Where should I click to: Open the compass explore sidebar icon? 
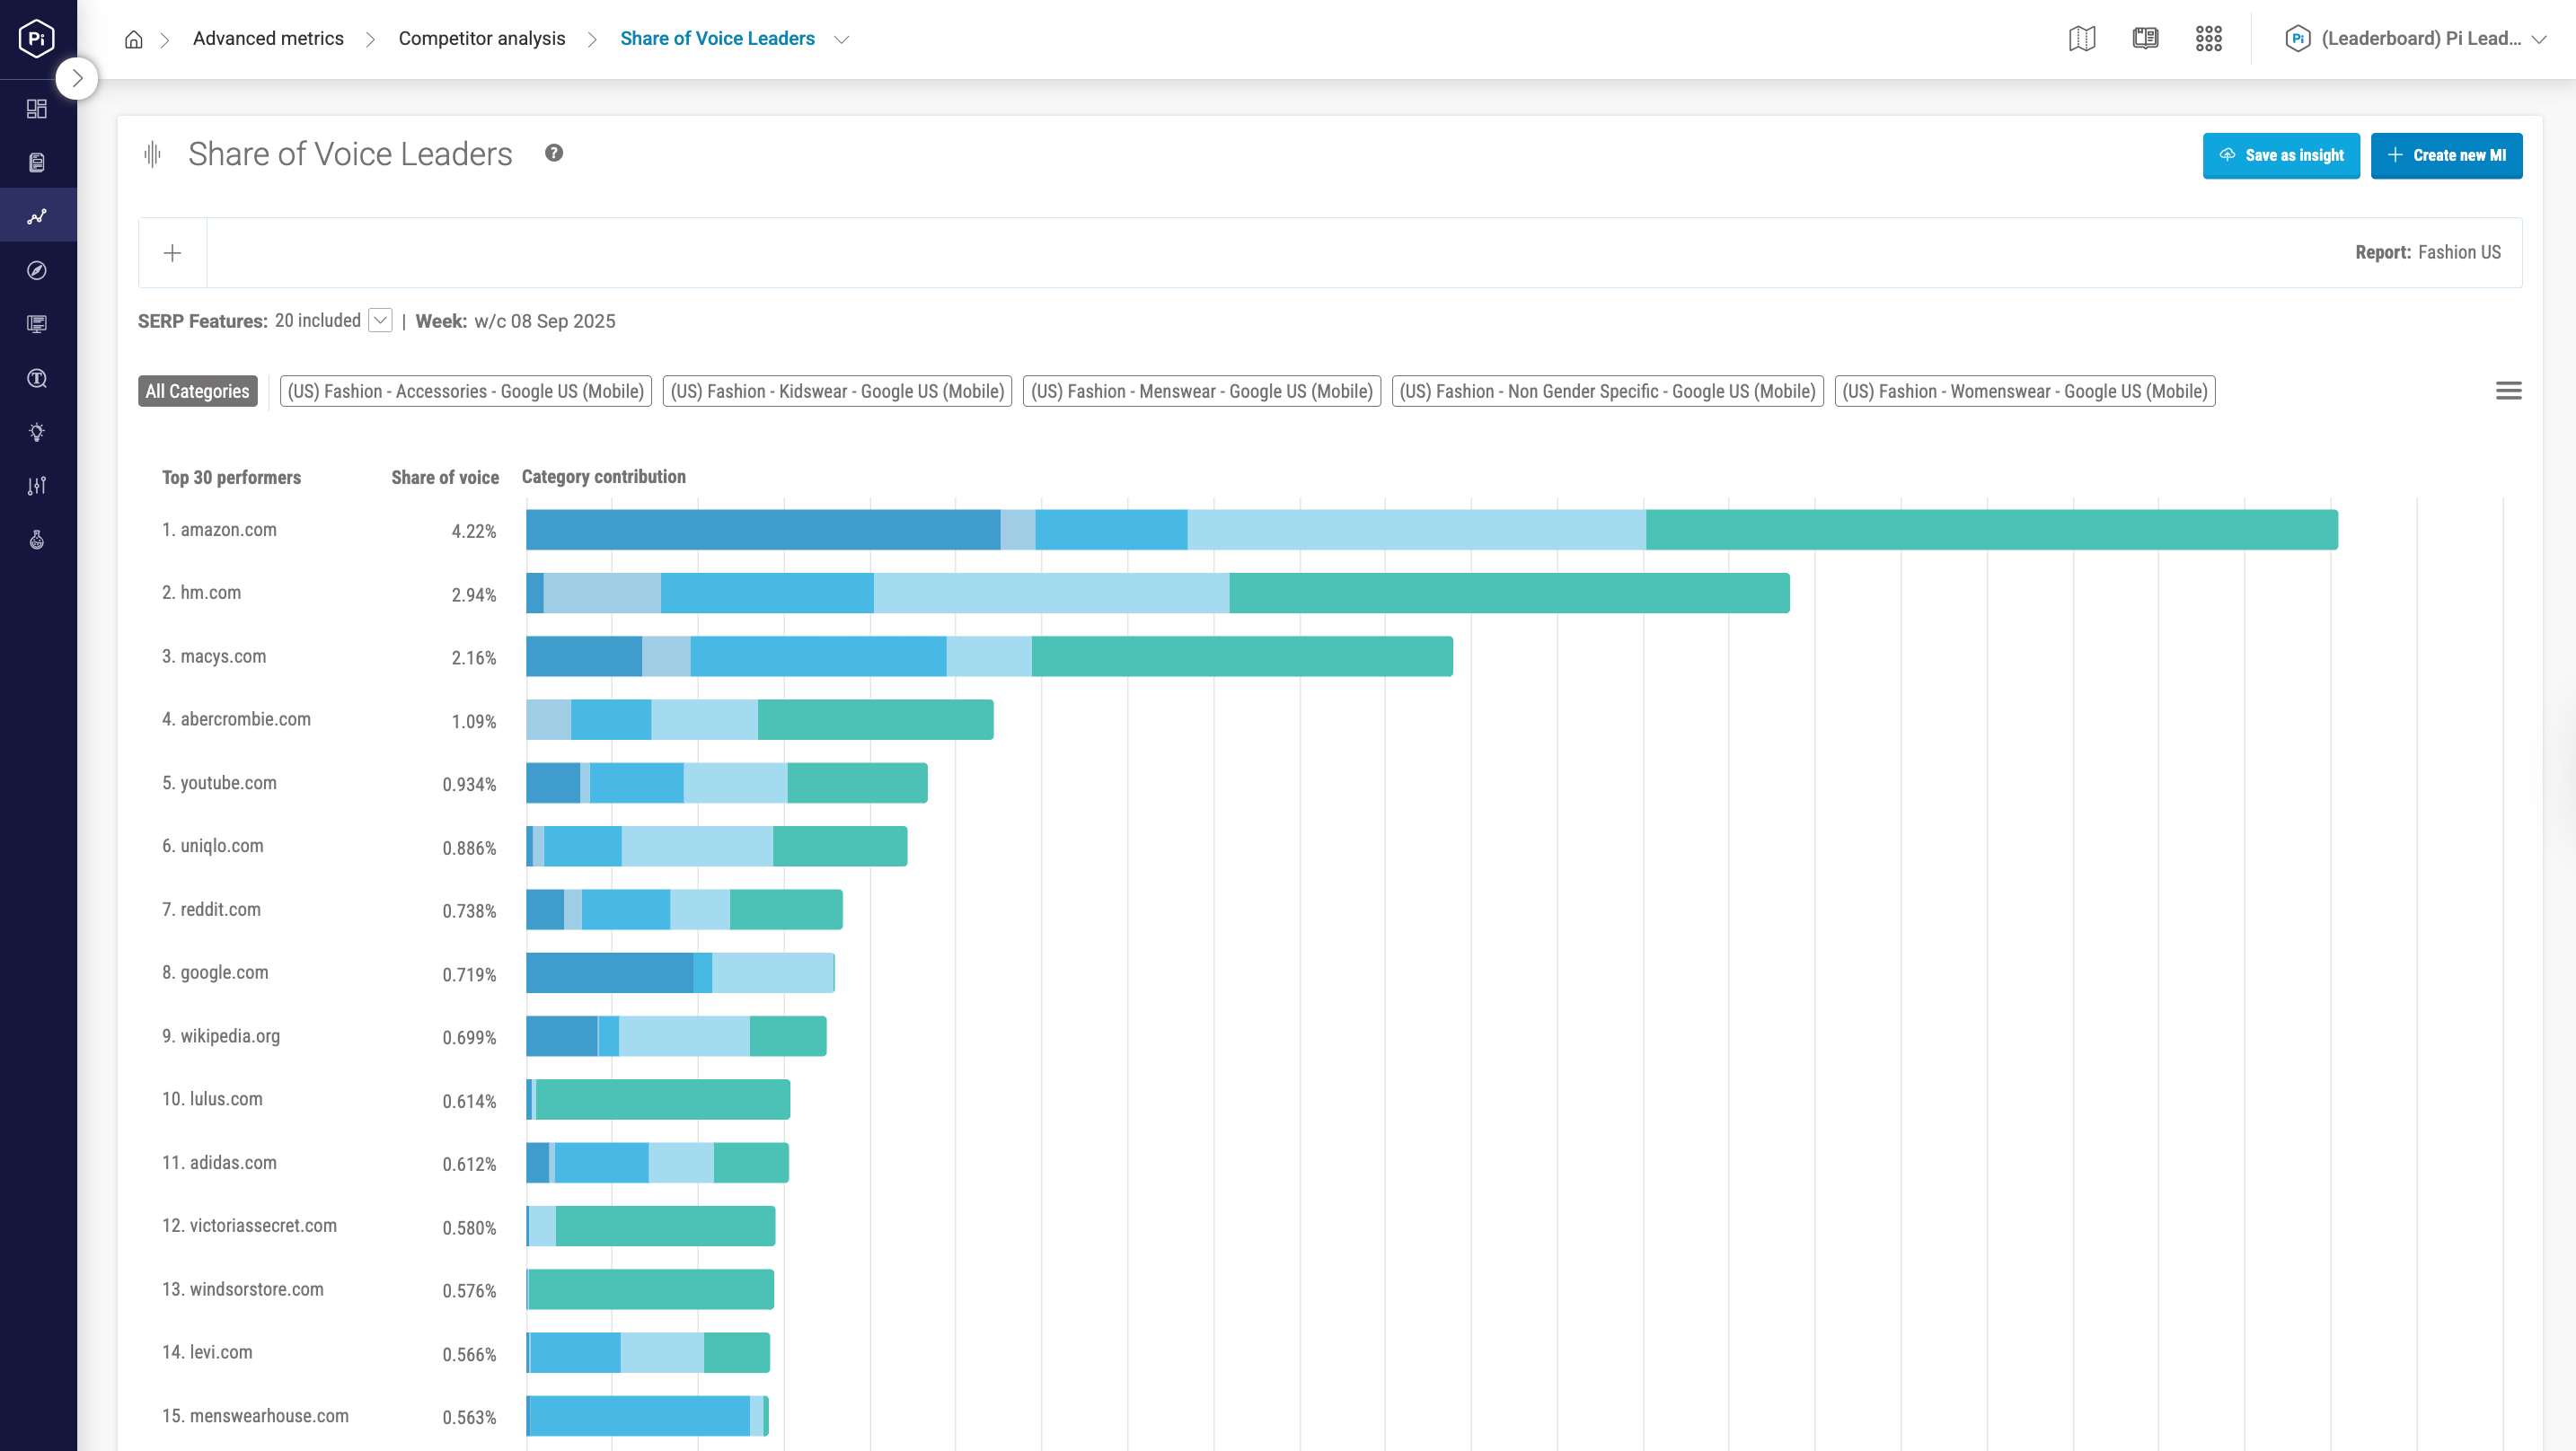(x=37, y=270)
